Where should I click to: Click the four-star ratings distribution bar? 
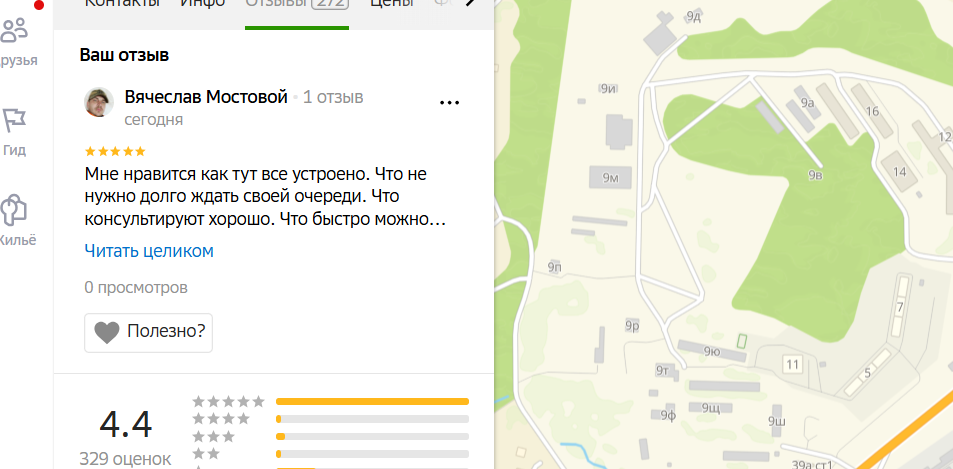[373, 419]
